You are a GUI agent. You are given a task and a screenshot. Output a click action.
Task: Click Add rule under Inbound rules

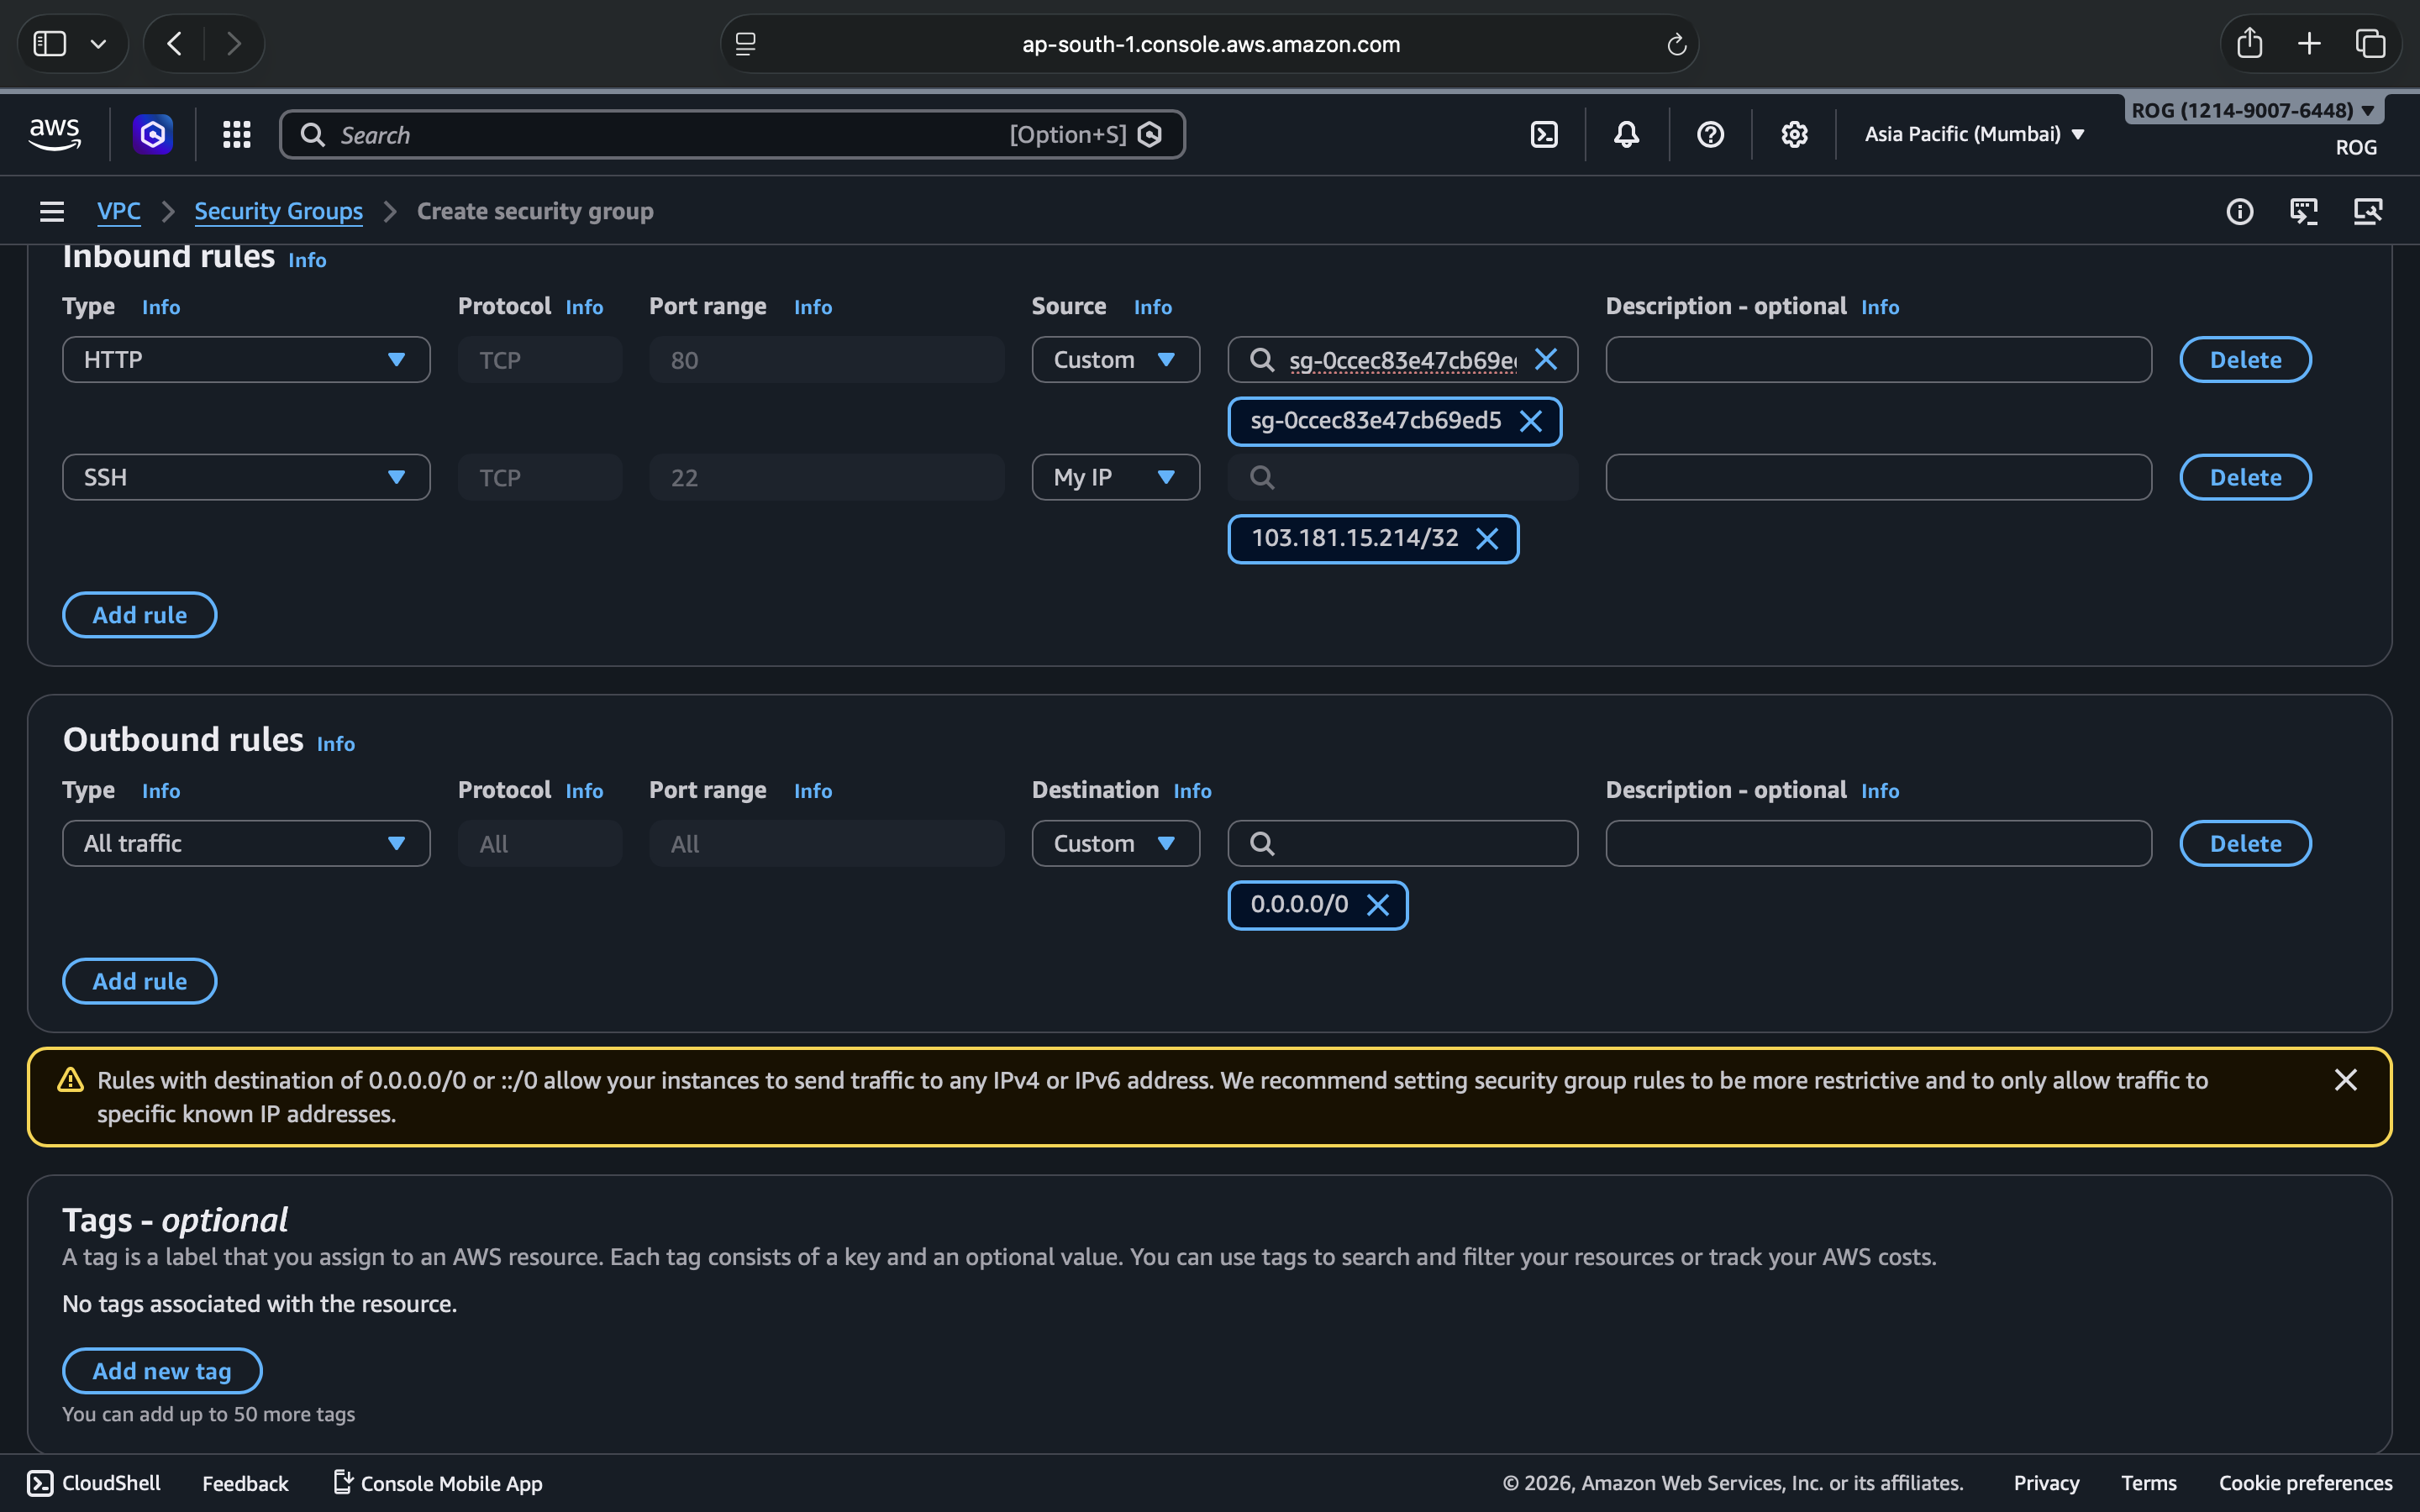click(x=139, y=615)
